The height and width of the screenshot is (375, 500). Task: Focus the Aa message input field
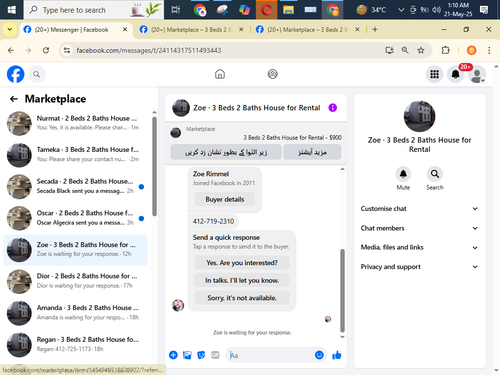coord(270,355)
